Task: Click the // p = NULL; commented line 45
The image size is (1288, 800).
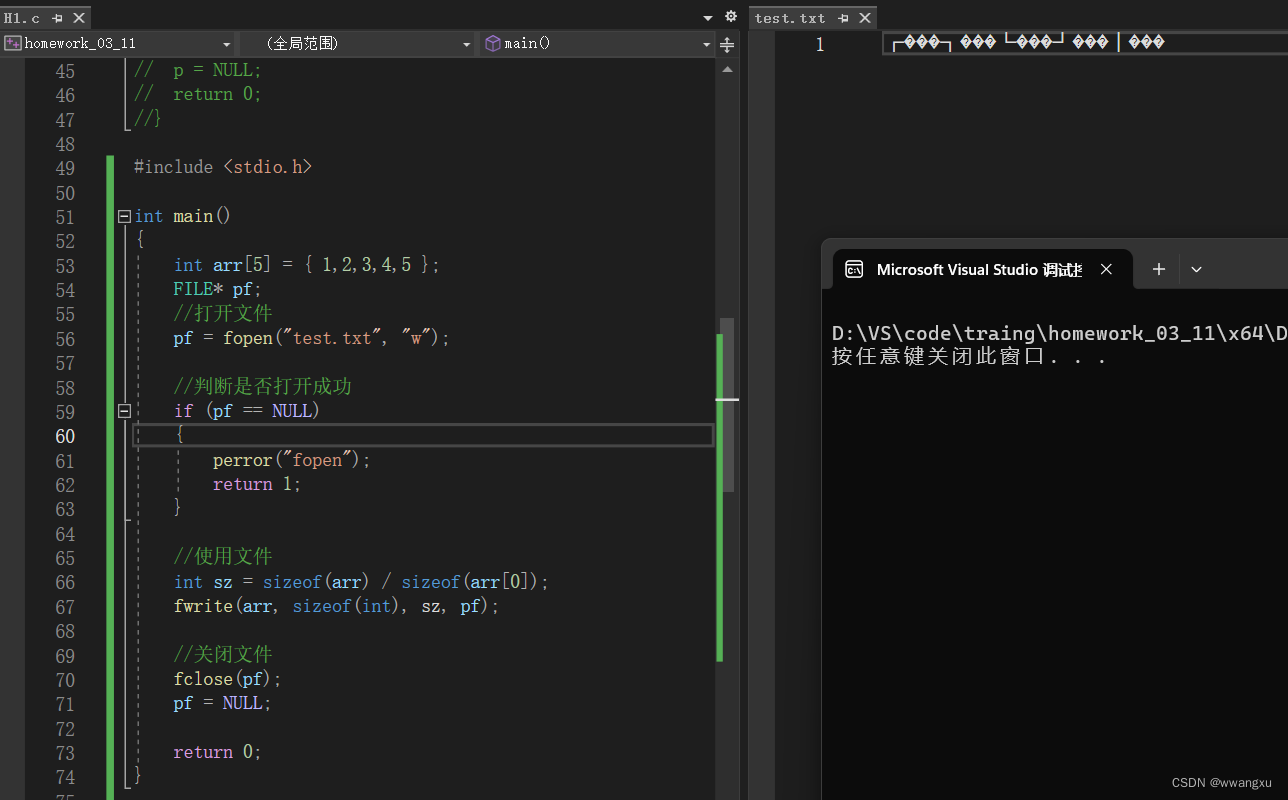Action: tap(198, 70)
